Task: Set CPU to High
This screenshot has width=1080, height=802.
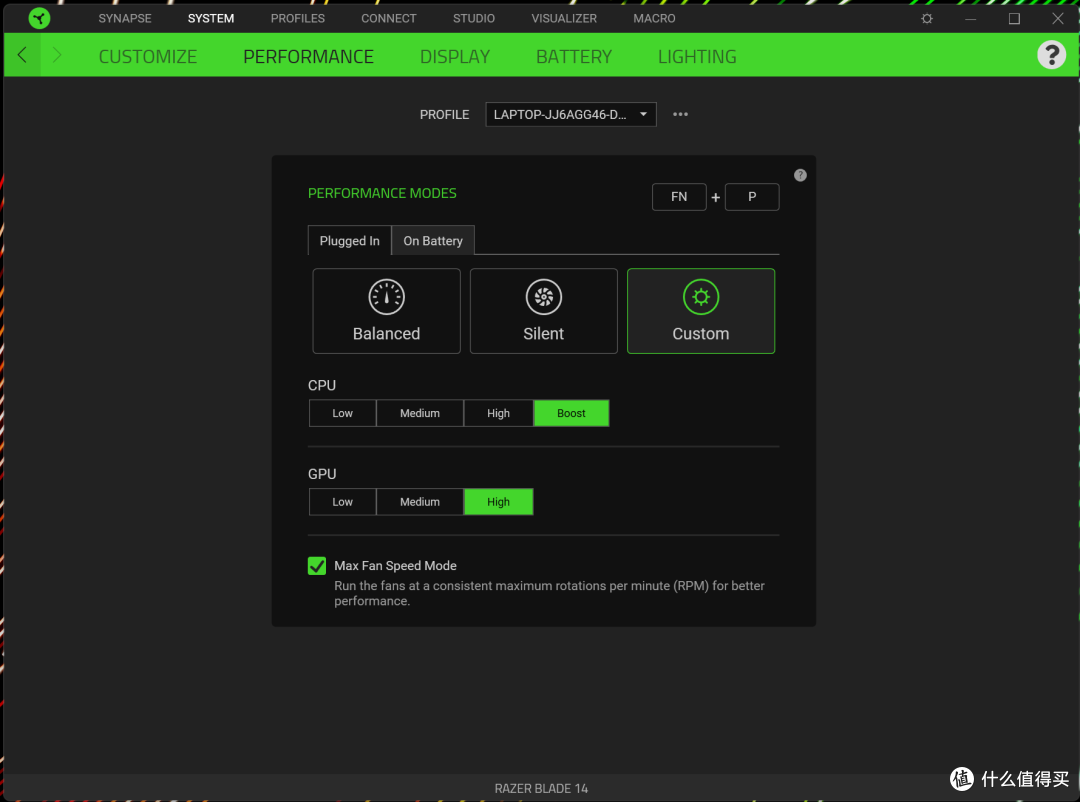Action: tap(498, 413)
